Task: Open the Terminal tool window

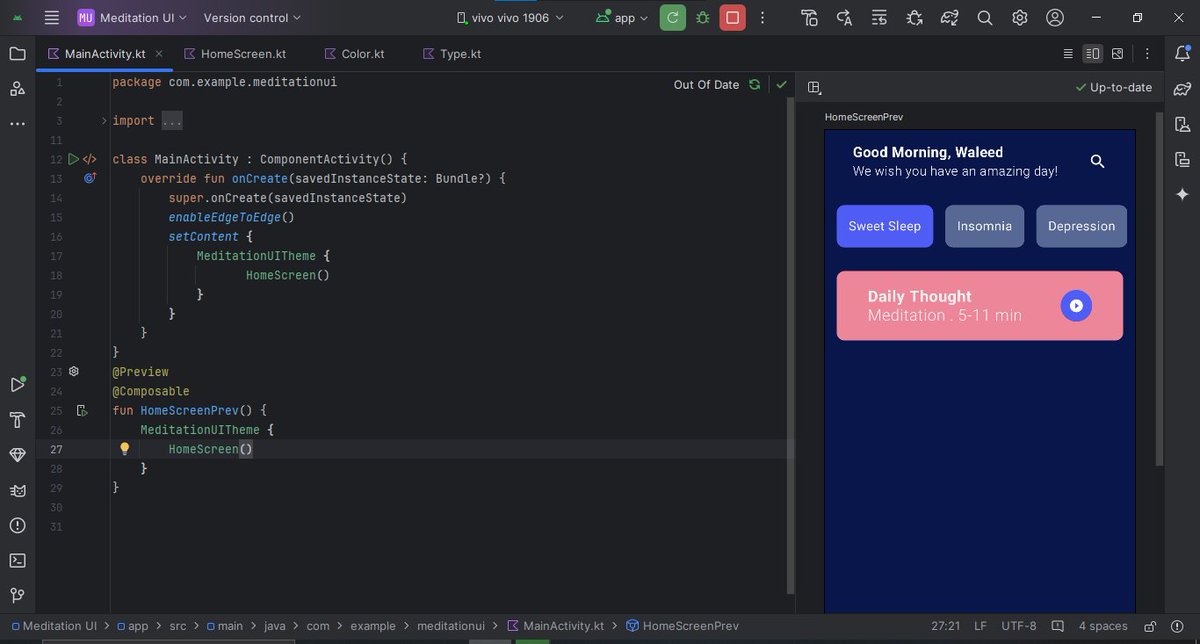Action: 17,560
